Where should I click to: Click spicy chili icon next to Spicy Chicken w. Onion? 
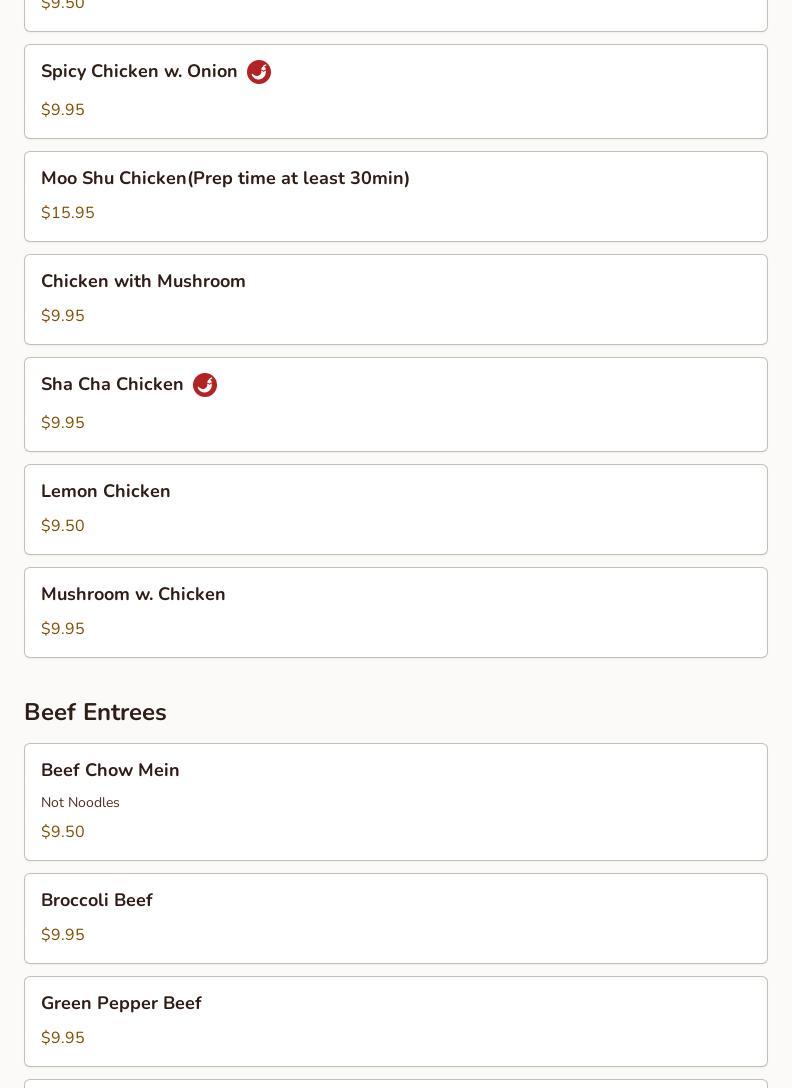(x=259, y=71)
